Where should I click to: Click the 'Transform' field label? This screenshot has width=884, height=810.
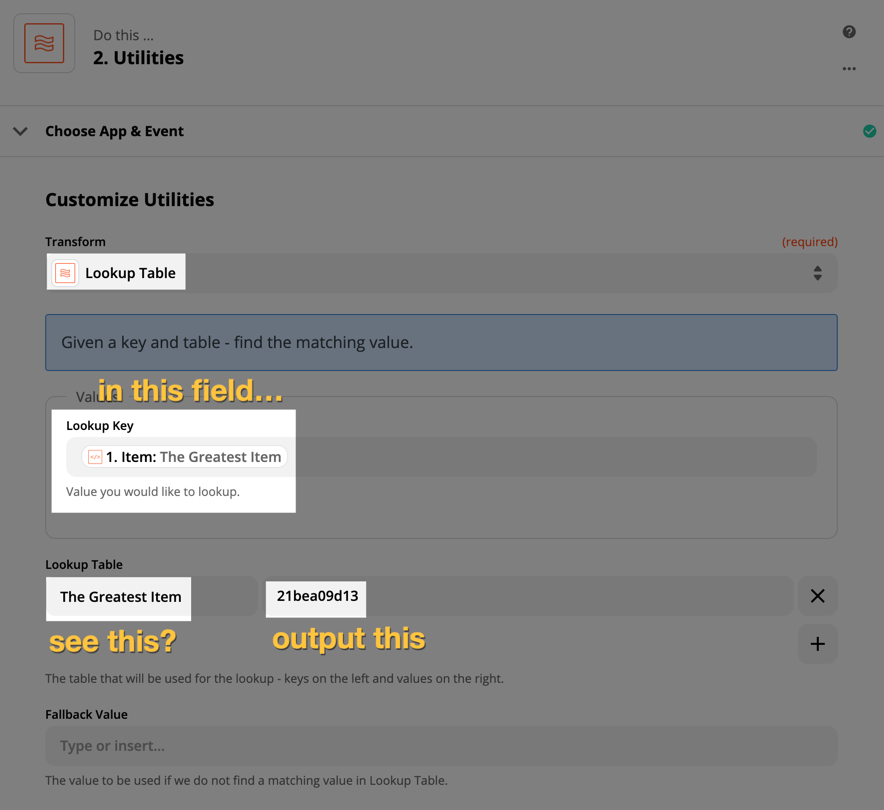[76, 242]
